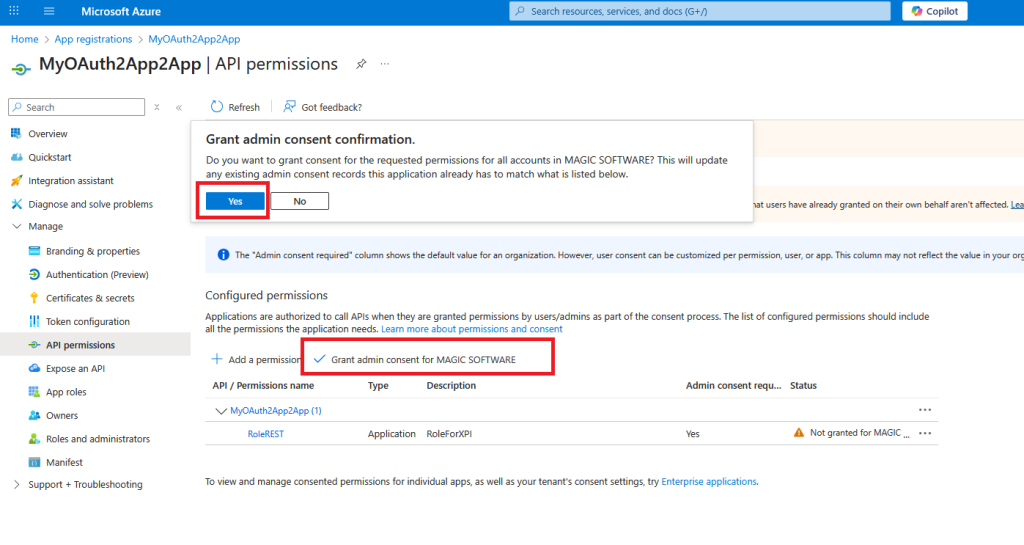Click the Azure resources search bar

tap(700, 11)
